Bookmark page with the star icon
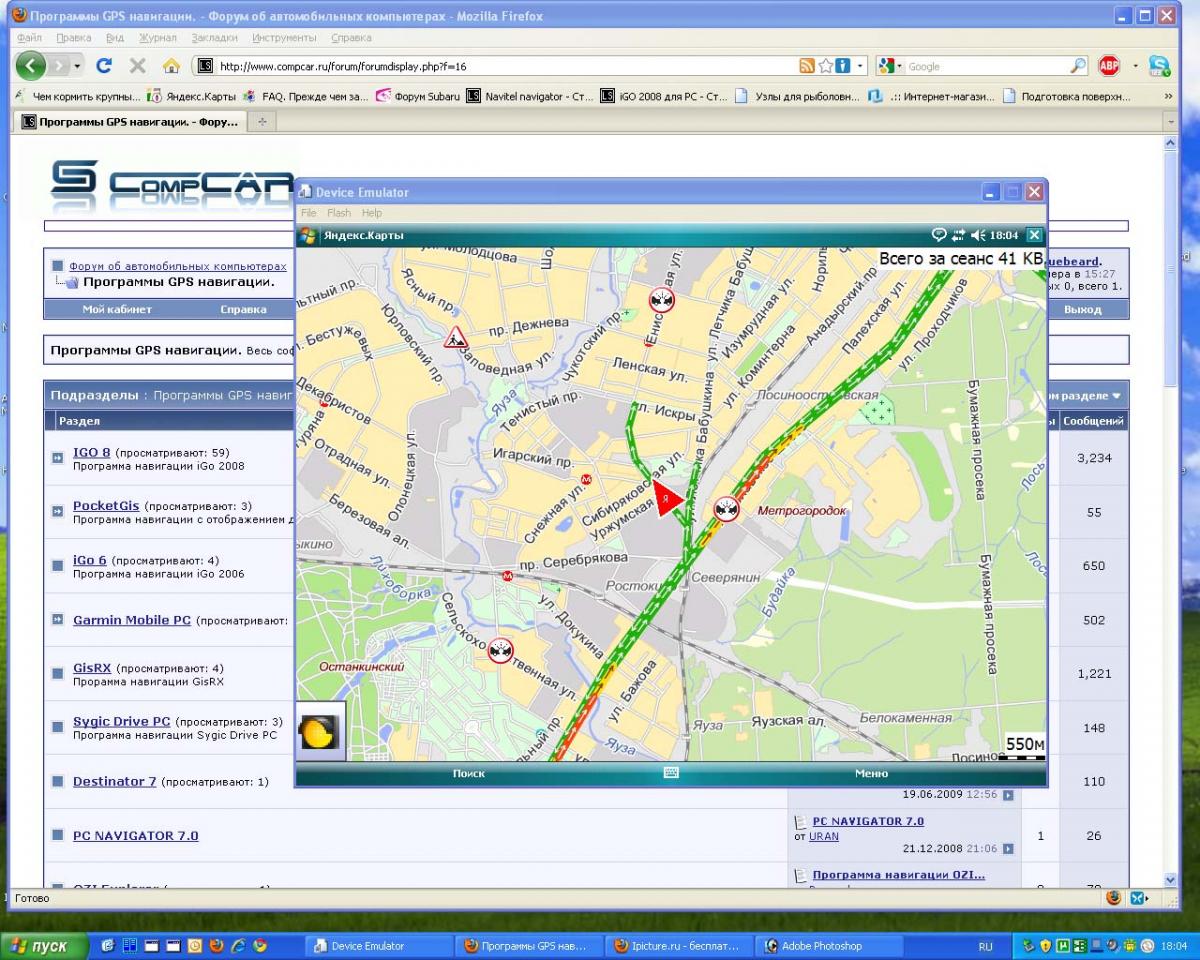Screen dimensions: 1200x960 tap(826, 66)
